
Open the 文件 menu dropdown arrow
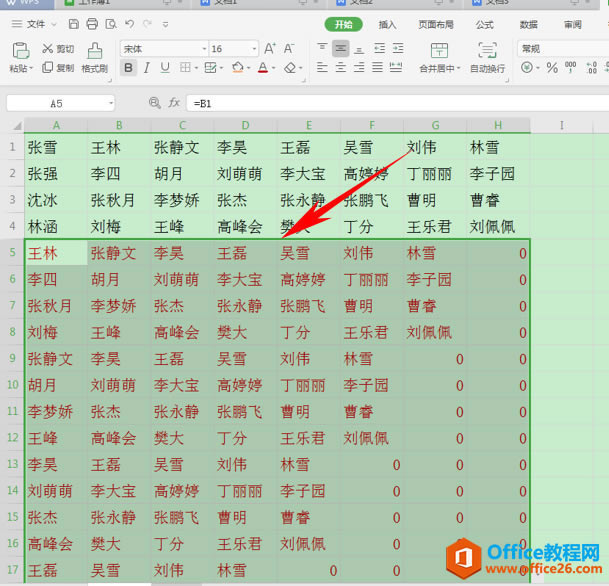tap(54, 24)
